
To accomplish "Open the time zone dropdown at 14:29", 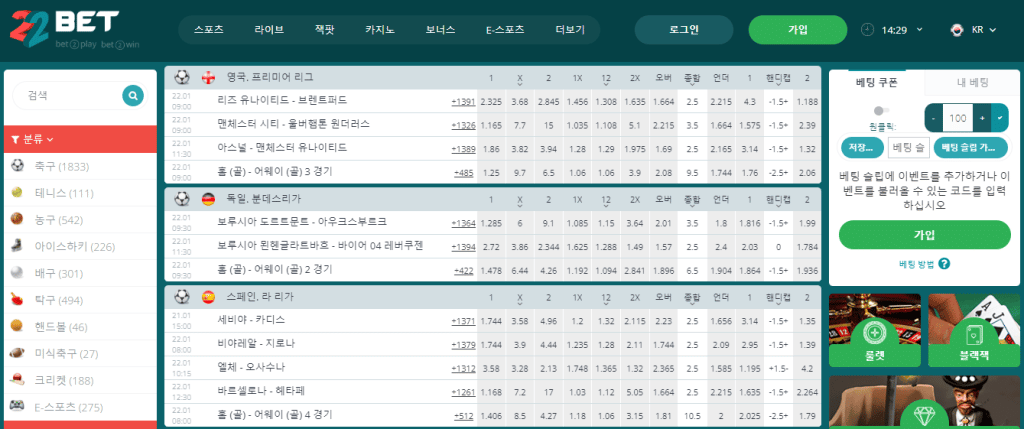I will pyautogui.click(x=920, y=29).
